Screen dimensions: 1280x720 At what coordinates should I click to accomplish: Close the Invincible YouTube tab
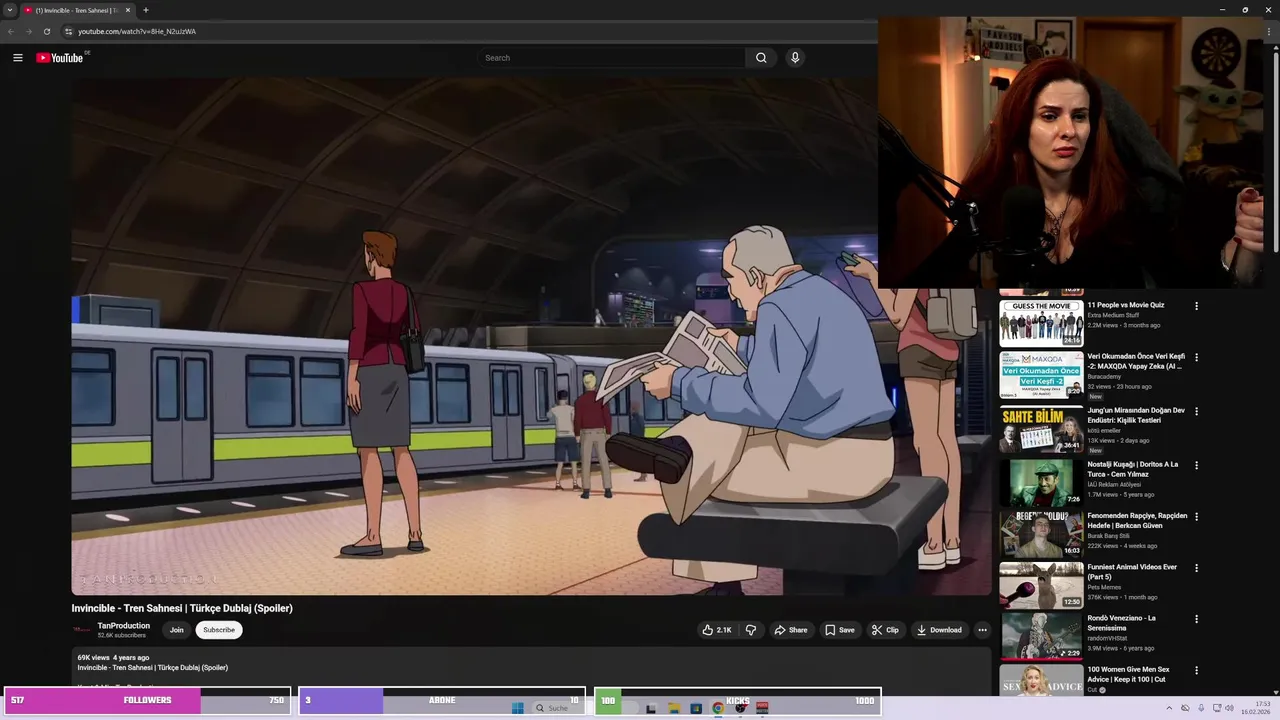click(x=128, y=10)
